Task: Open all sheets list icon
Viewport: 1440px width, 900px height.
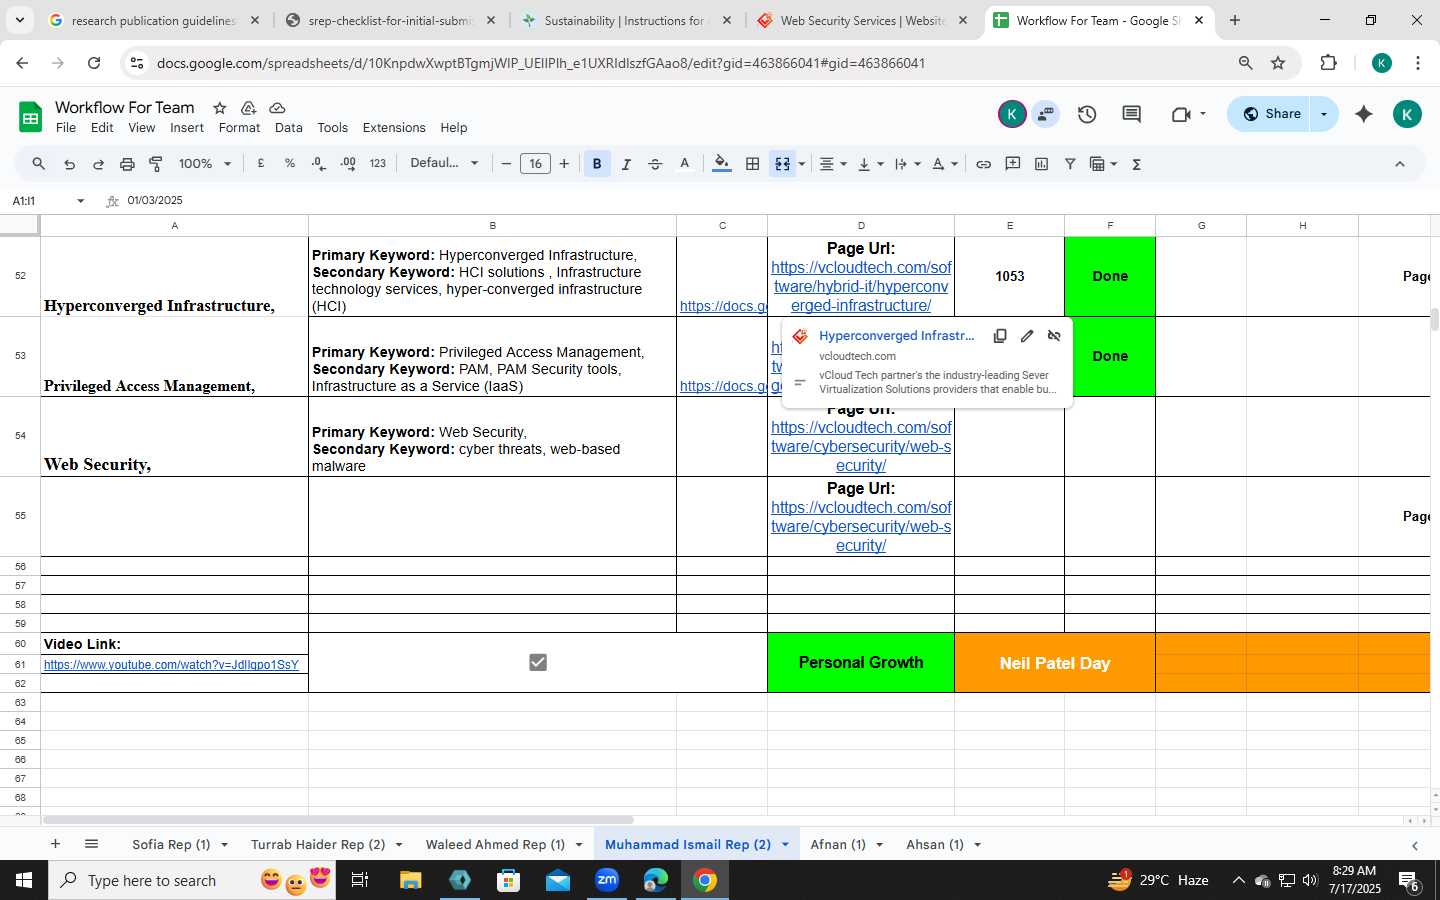Action: [91, 844]
